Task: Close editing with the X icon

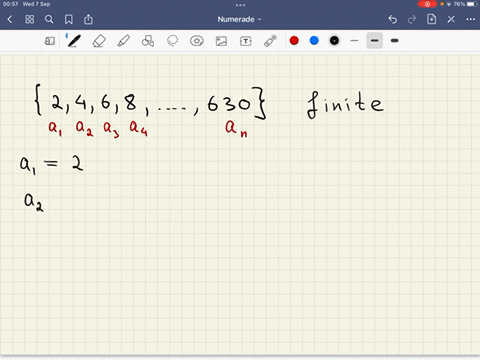Action: (x=451, y=19)
